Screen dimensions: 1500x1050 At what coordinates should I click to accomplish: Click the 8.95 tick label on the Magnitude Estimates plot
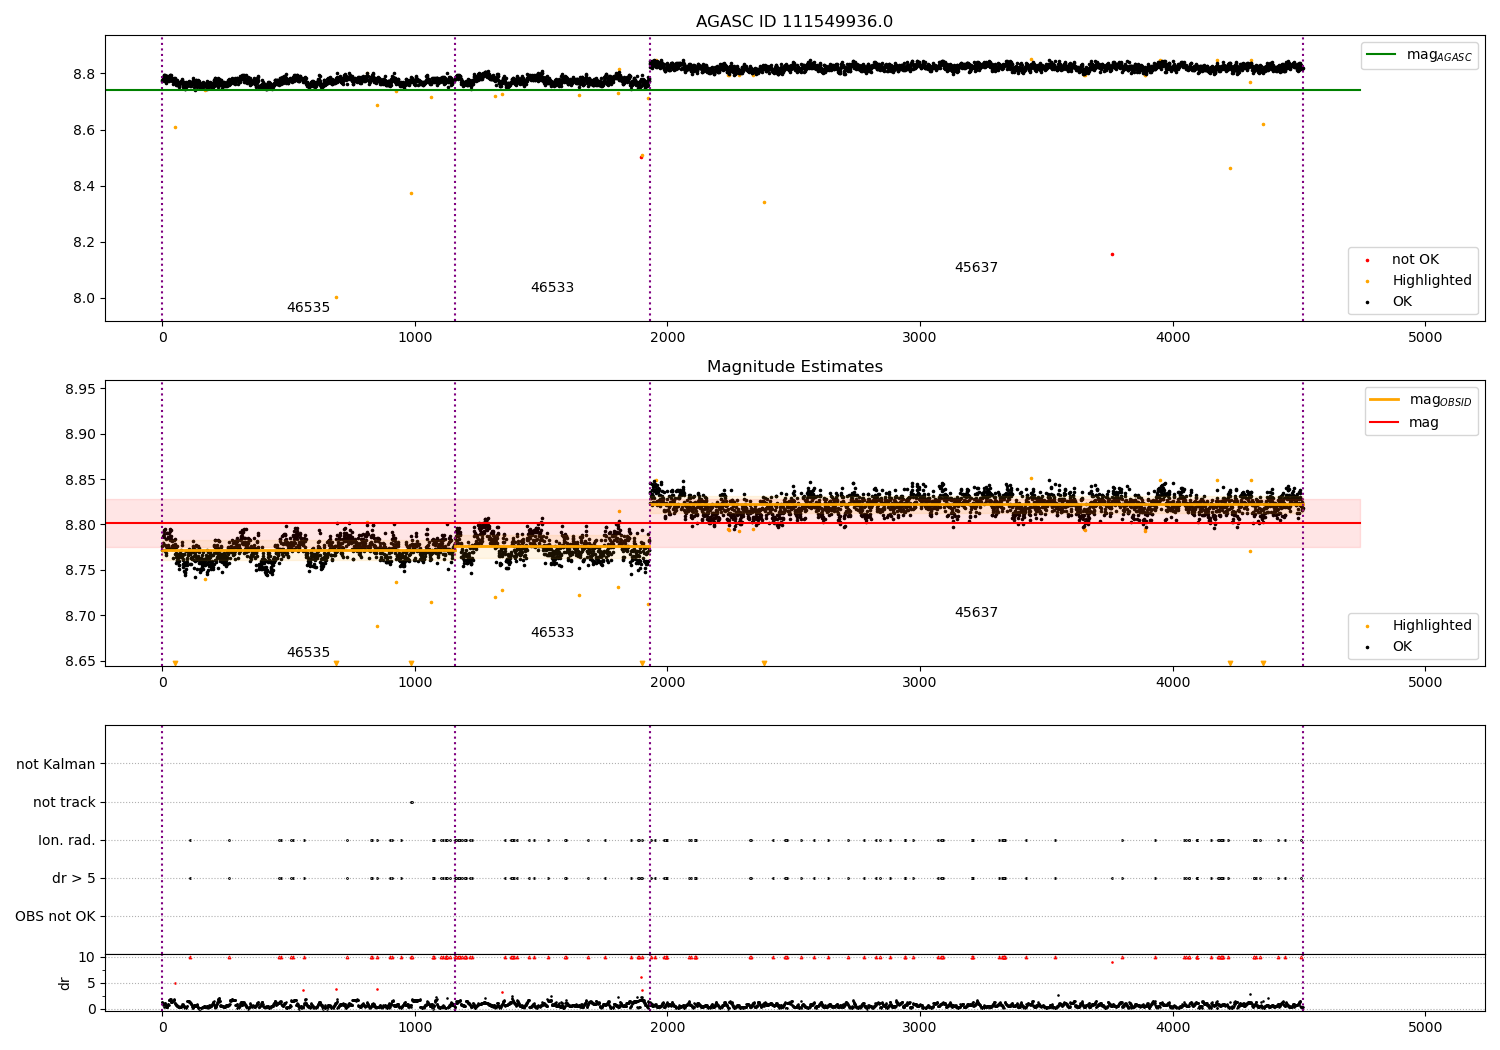[x=80, y=389]
